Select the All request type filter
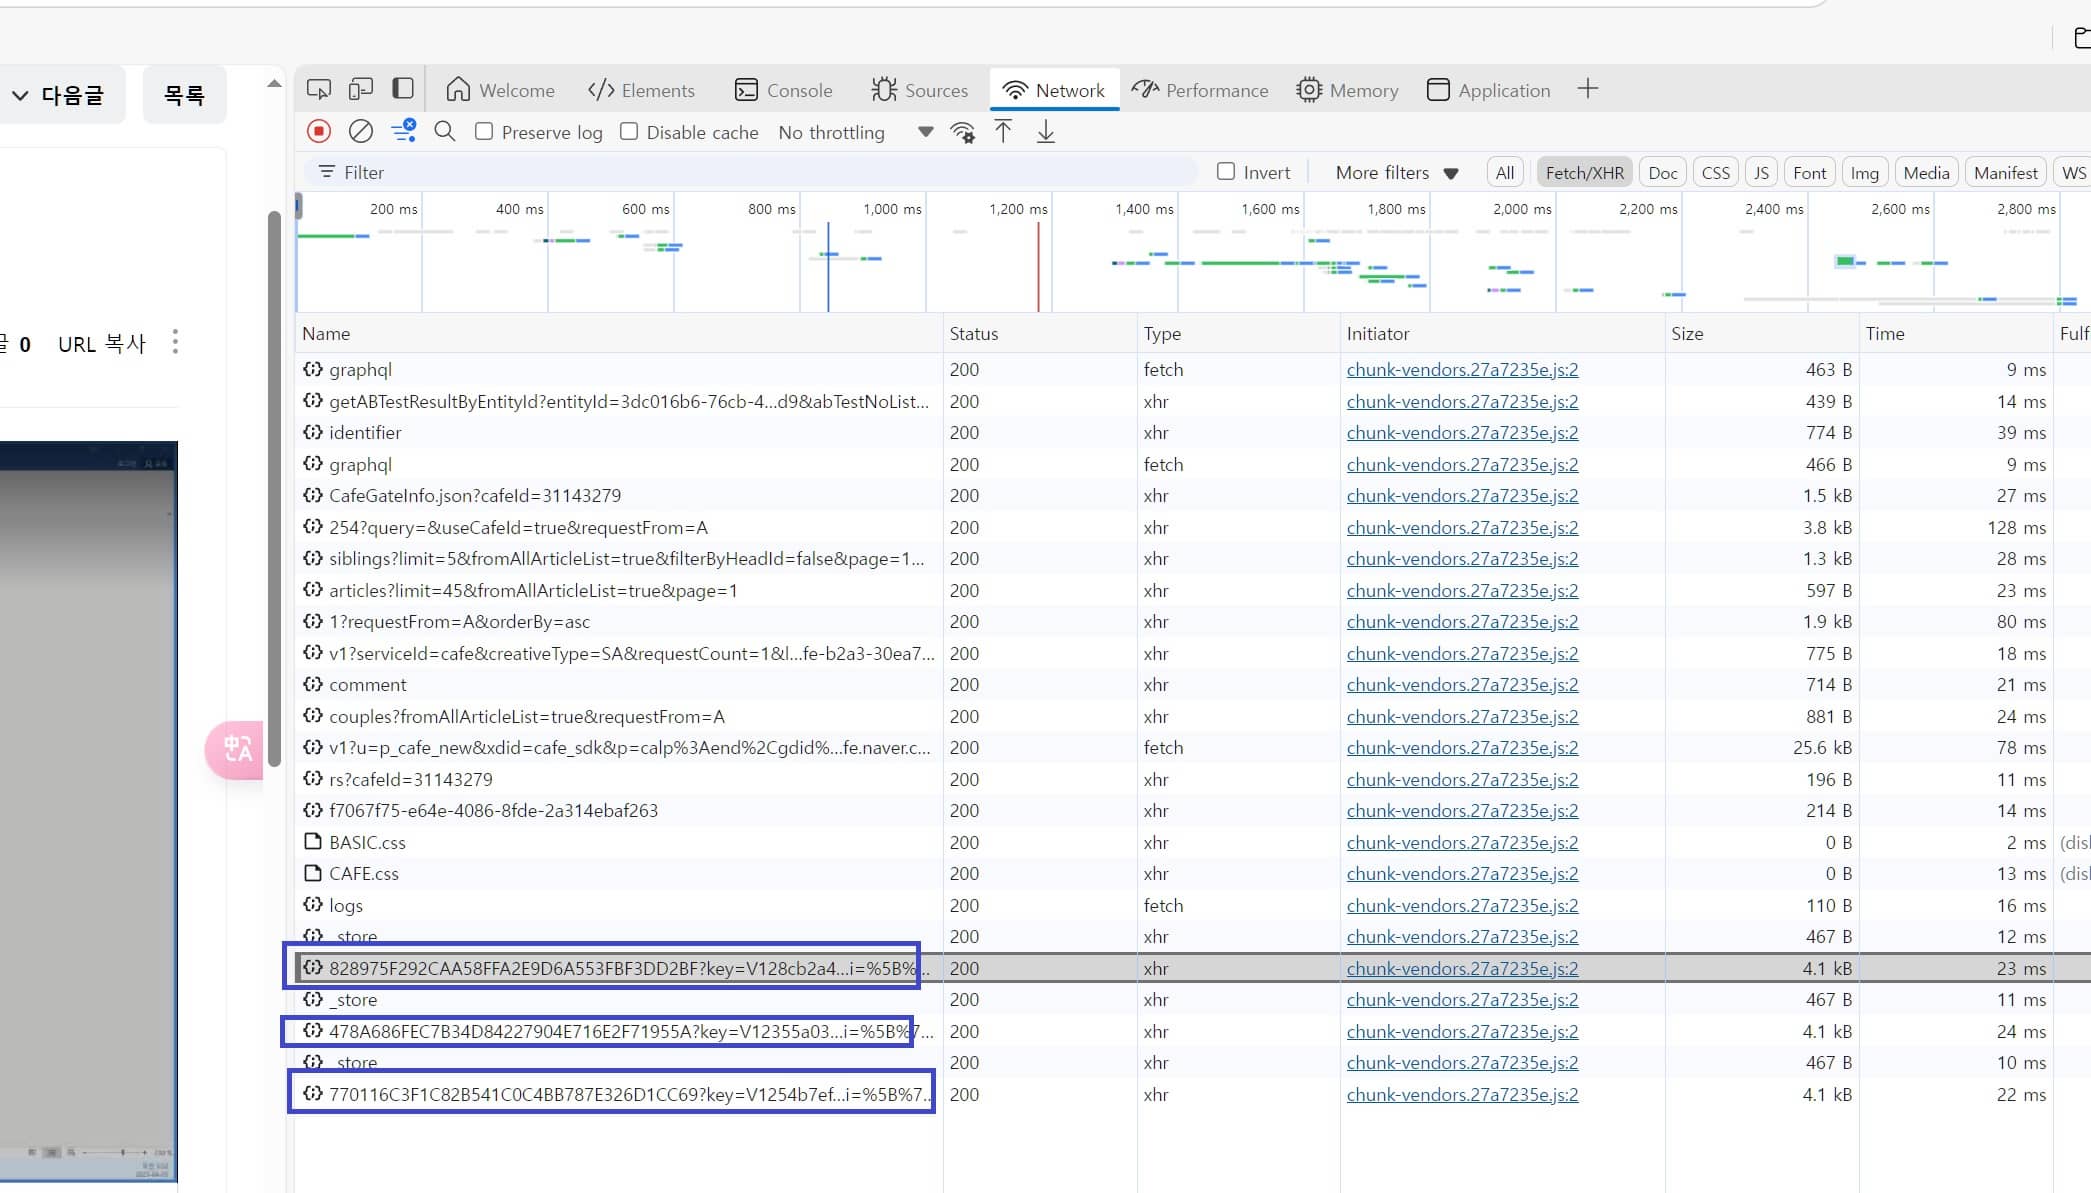The image size is (2091, 1193). [1505, 172]
